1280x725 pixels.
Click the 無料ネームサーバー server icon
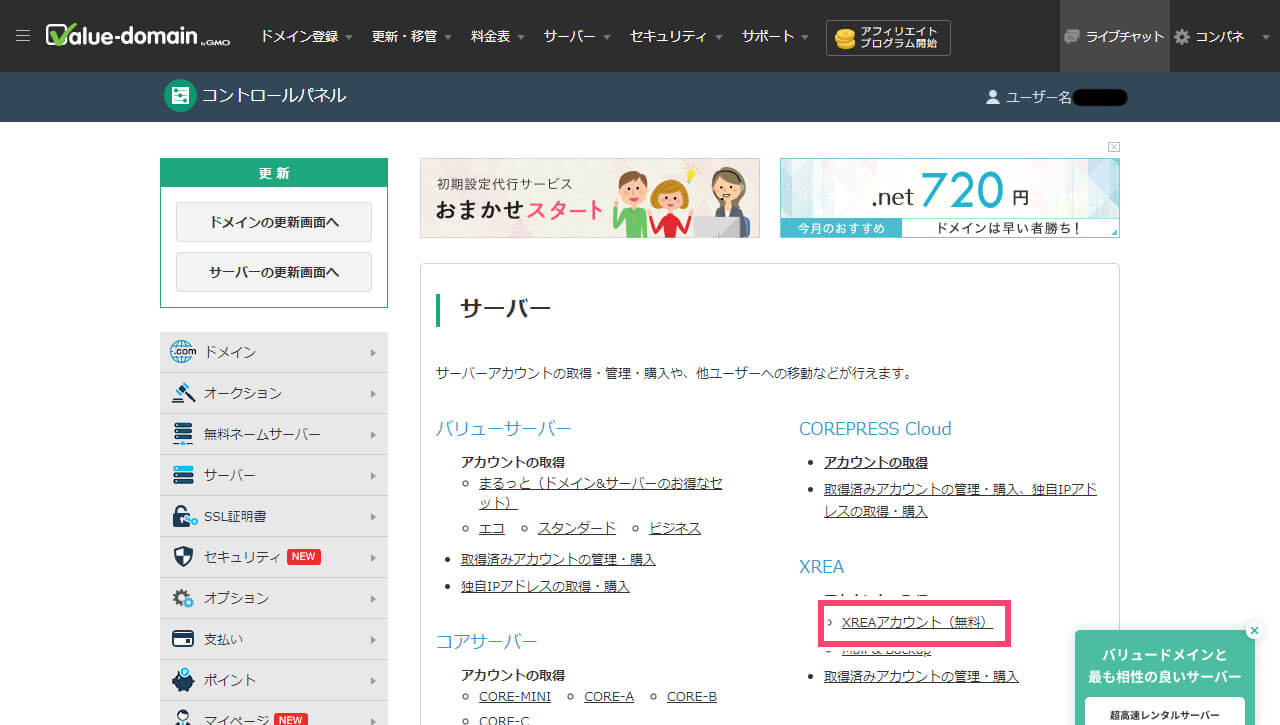coord(183,434)
